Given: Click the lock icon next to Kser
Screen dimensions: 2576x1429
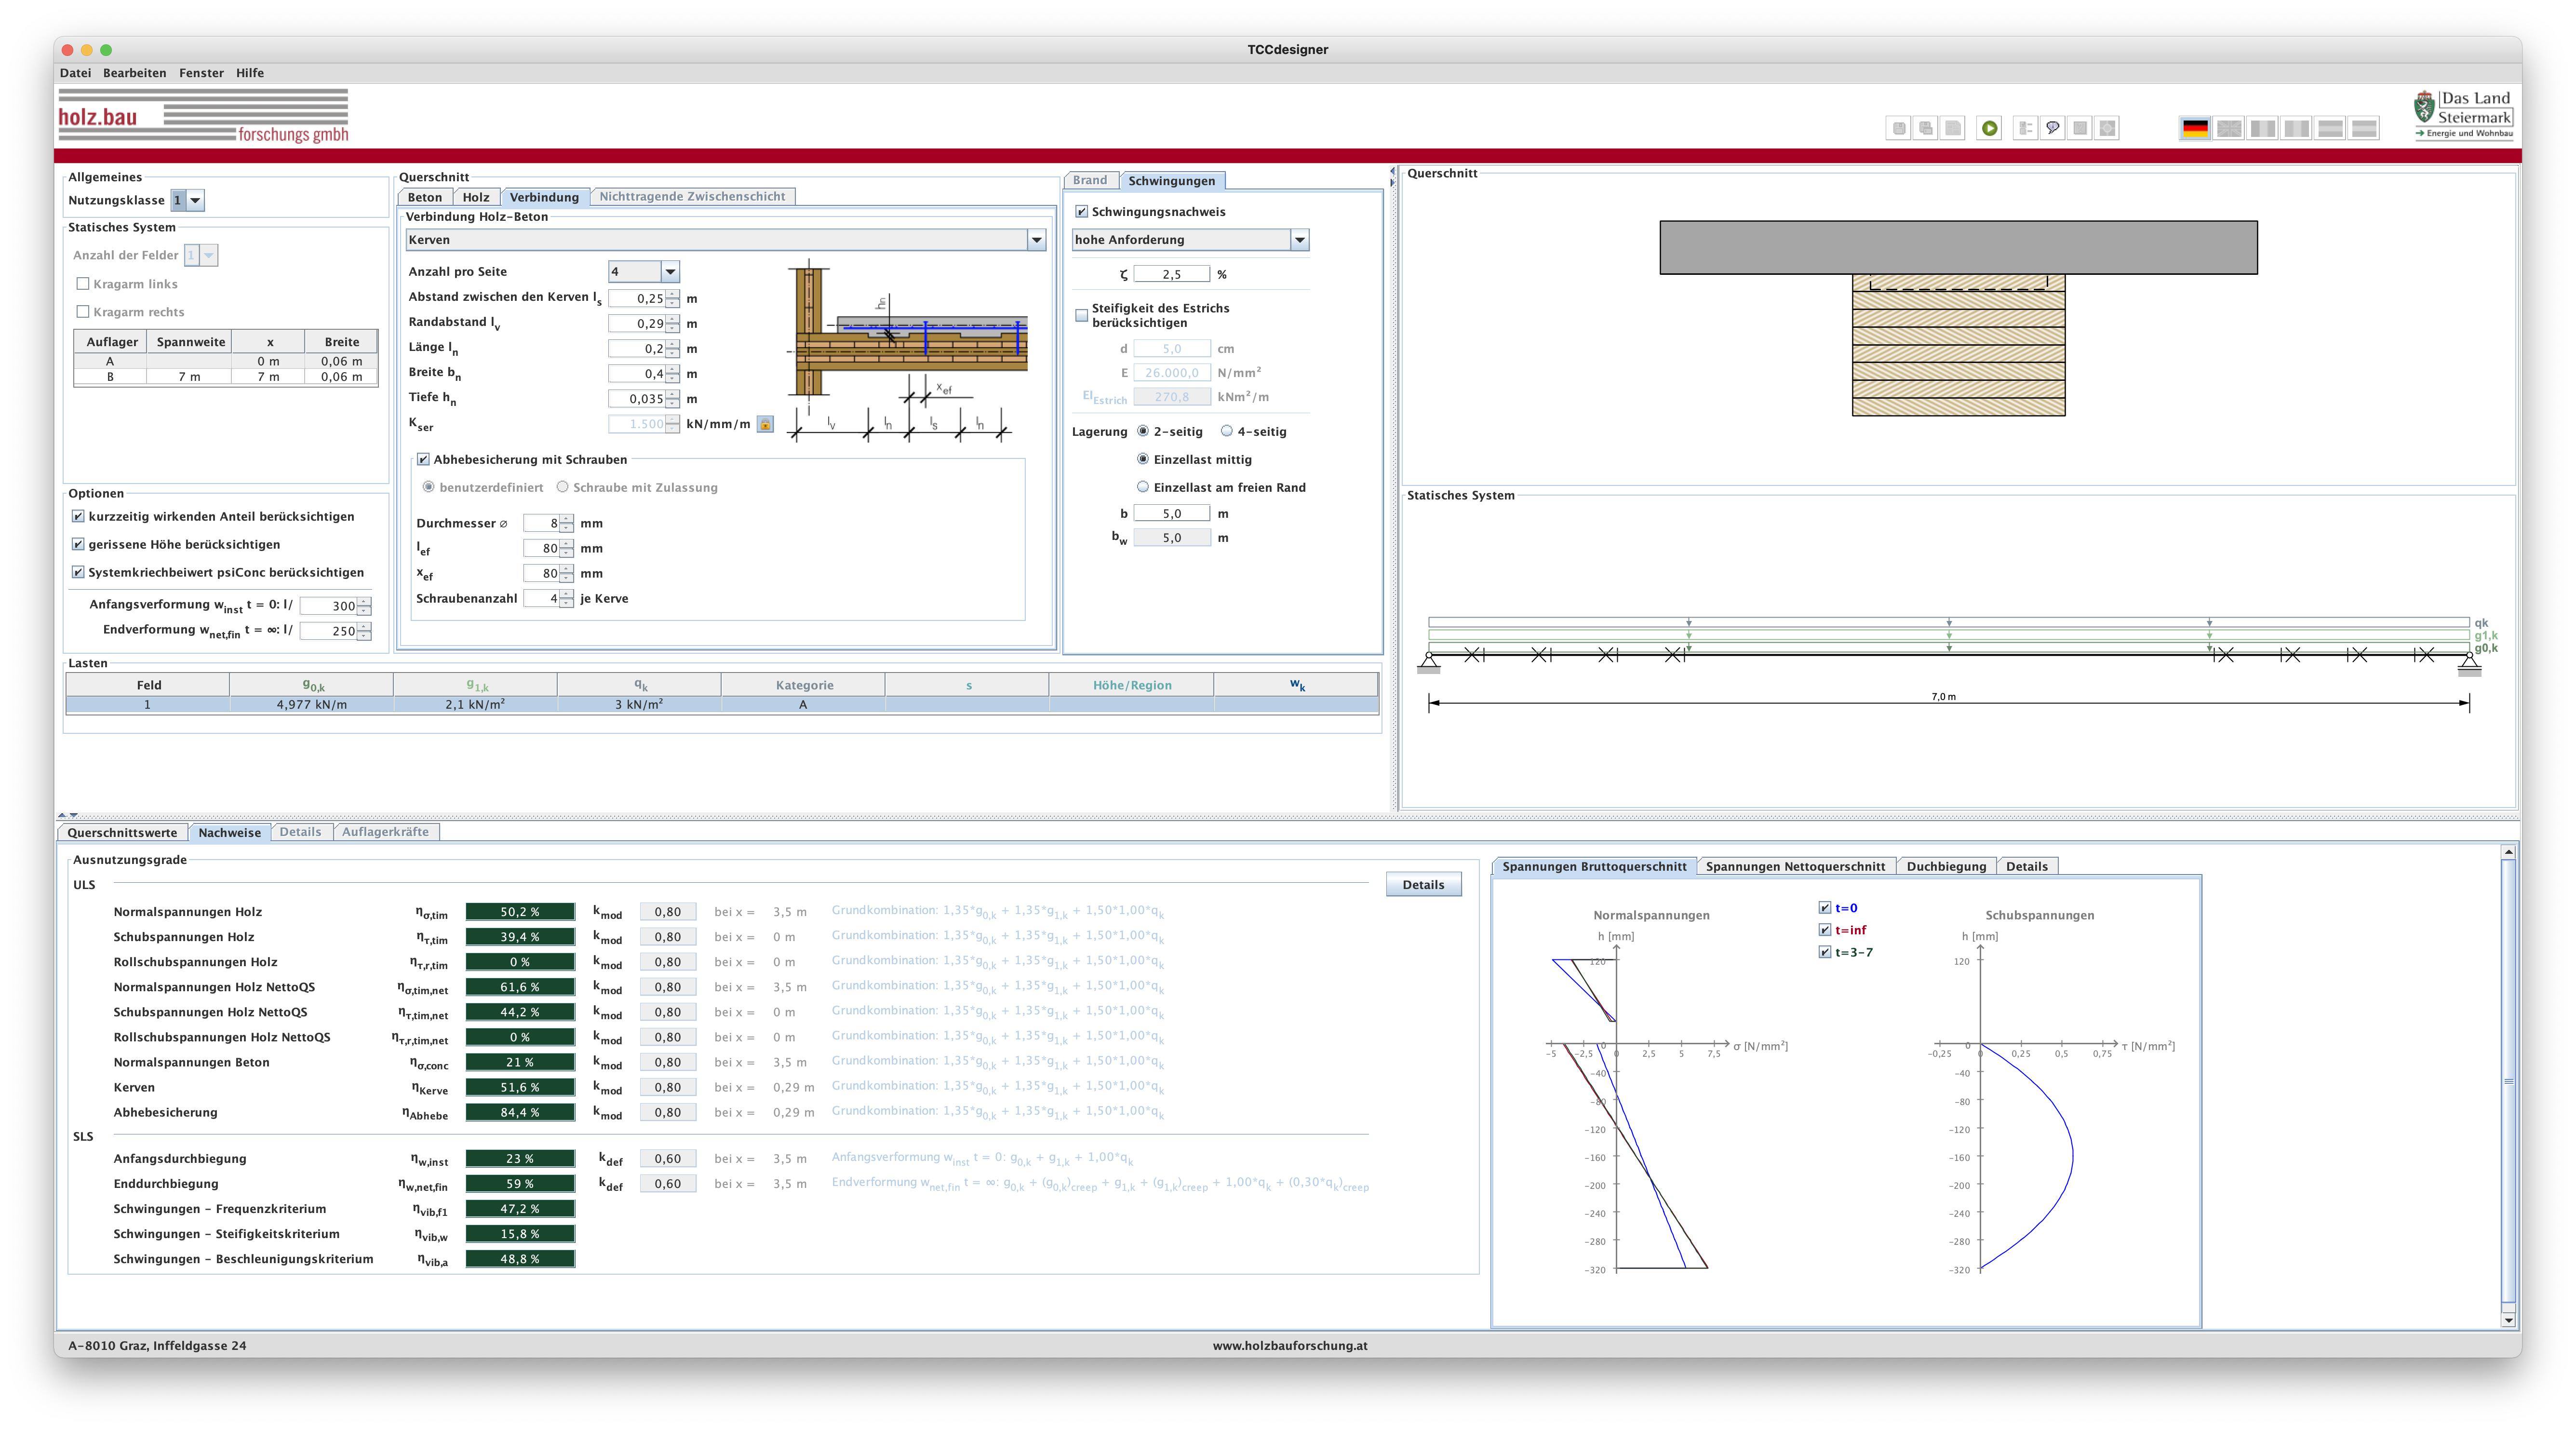Looking at the screenshot, I should pos(765,424).
